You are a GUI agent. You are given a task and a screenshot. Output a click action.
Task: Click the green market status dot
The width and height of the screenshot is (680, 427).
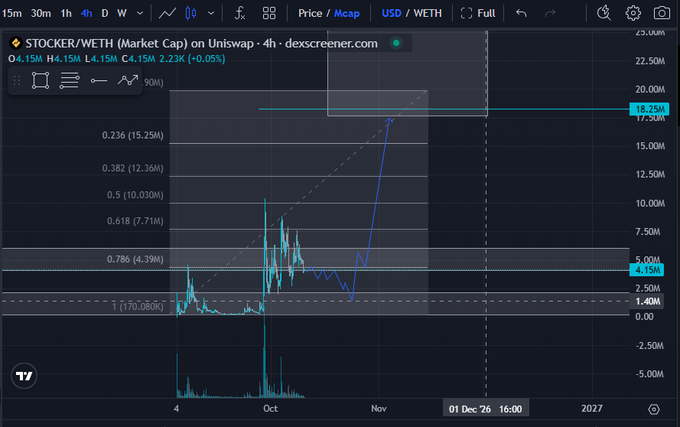coord(396,43)
